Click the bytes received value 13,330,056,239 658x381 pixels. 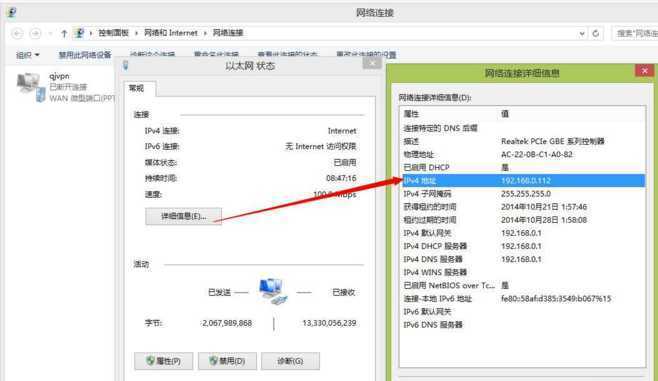329,323
